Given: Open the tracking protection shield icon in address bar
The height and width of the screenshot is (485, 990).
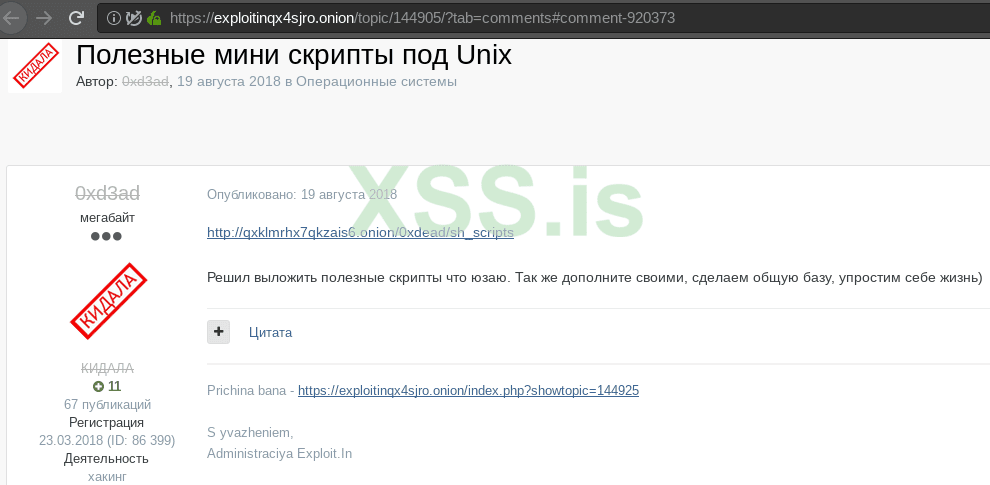Looking at the screenshot, I should coord(133,18).
